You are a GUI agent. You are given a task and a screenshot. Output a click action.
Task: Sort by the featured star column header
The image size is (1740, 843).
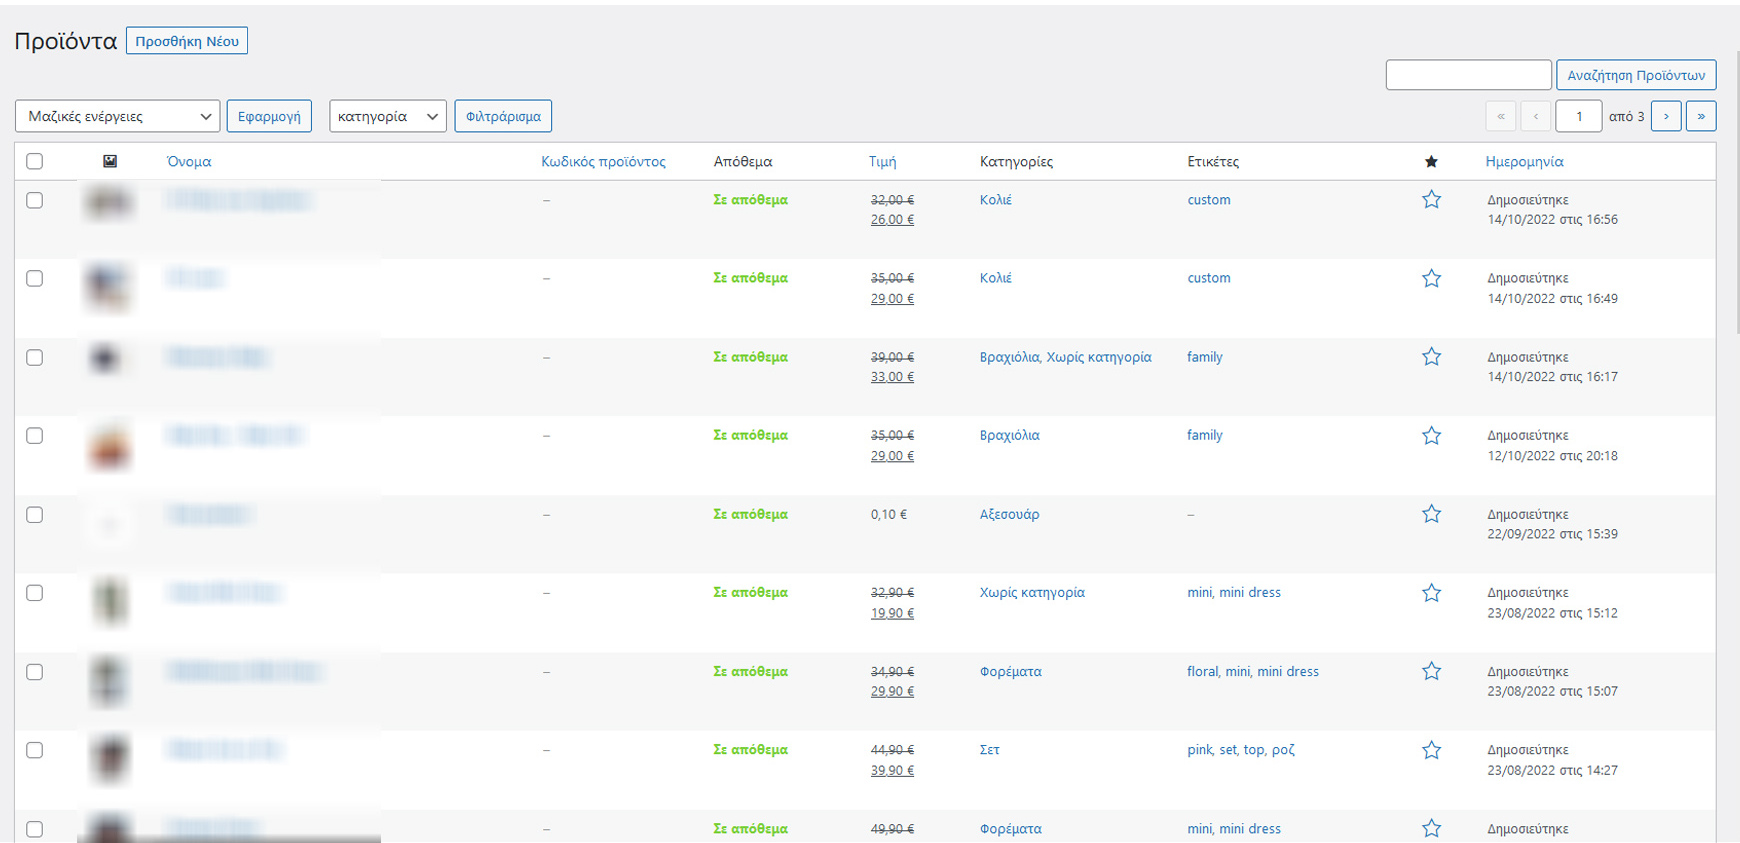[x=1431, y=162]
